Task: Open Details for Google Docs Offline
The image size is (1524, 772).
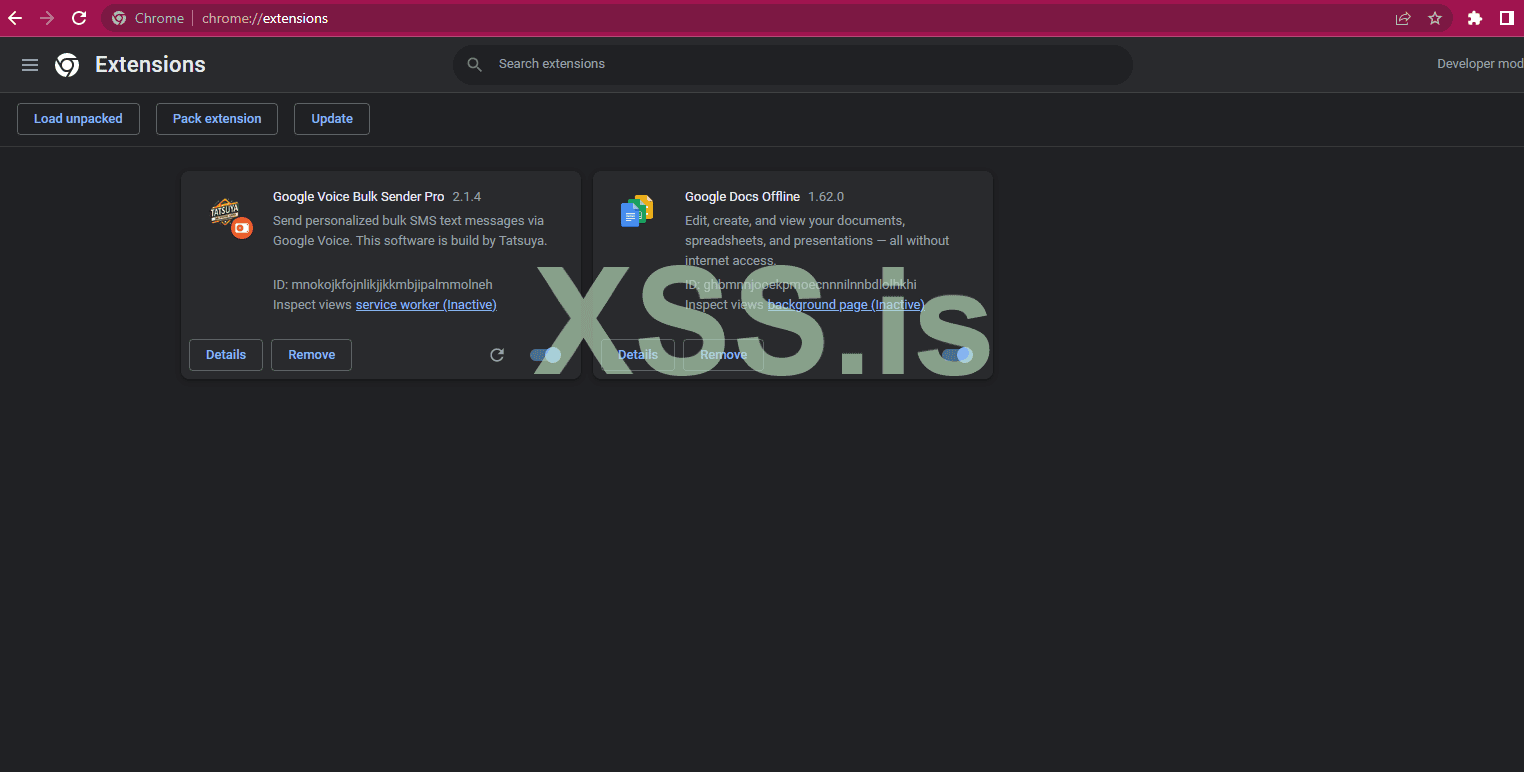Action: (638, 355)
